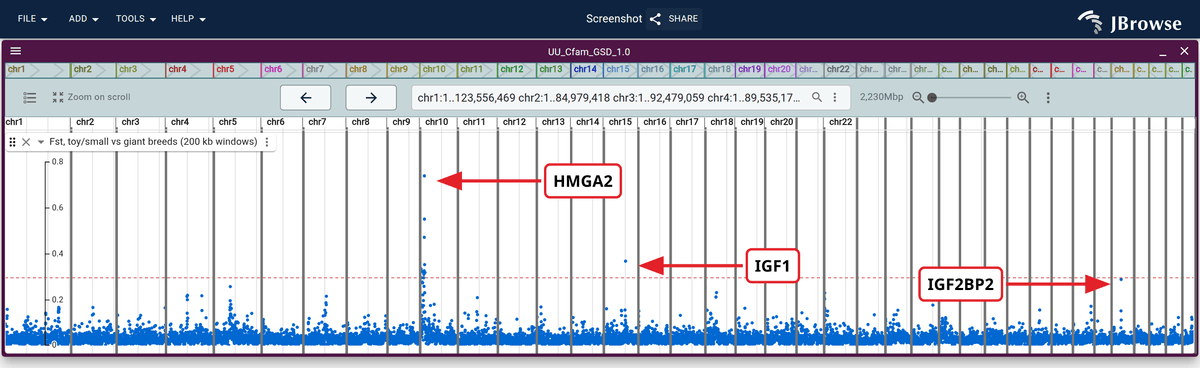Click the chr15 data point above the threshold
The width and height of the screenshot is (1200, 368).
click(x=626, y=262)
